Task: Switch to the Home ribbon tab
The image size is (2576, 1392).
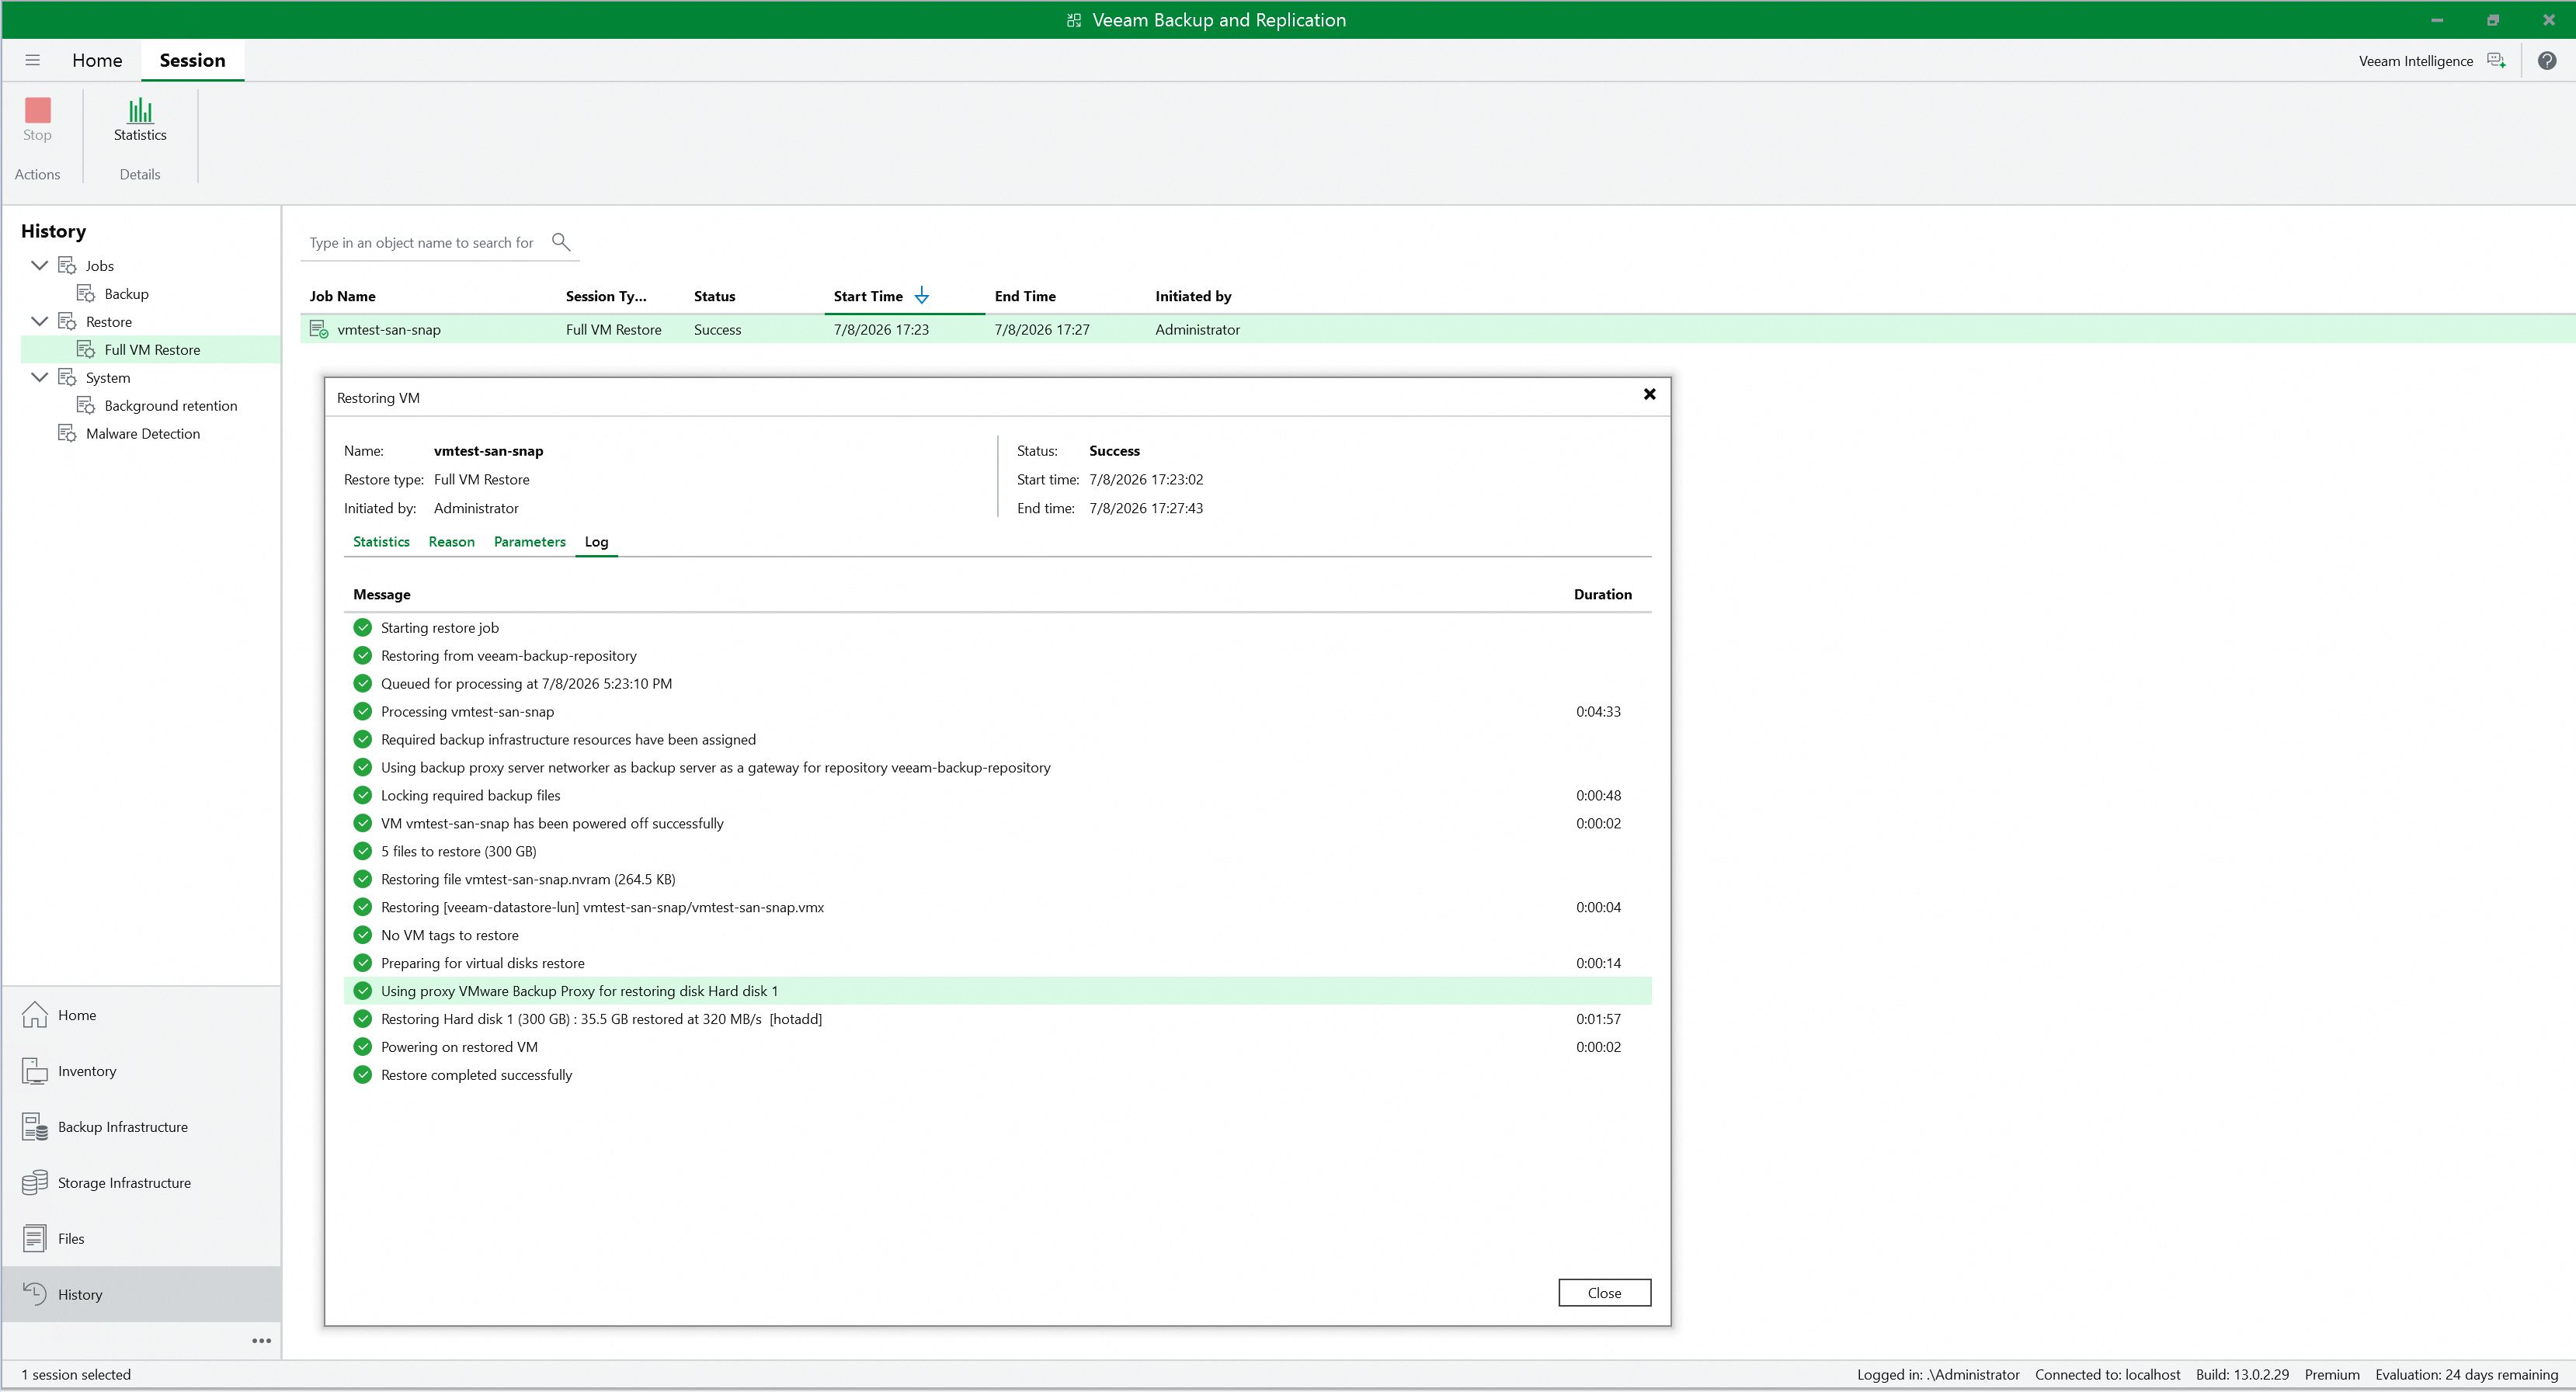Action: [x=97, y=60]
